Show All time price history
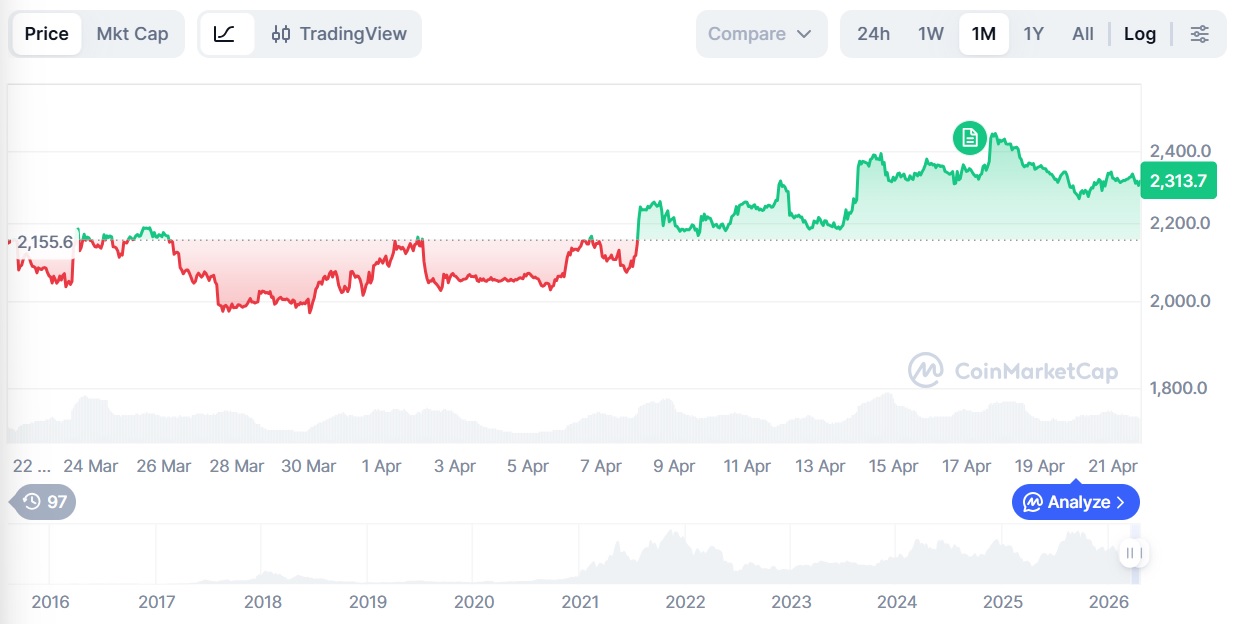The height and width of the screenshot is (624, 1233). (1083, 34)
